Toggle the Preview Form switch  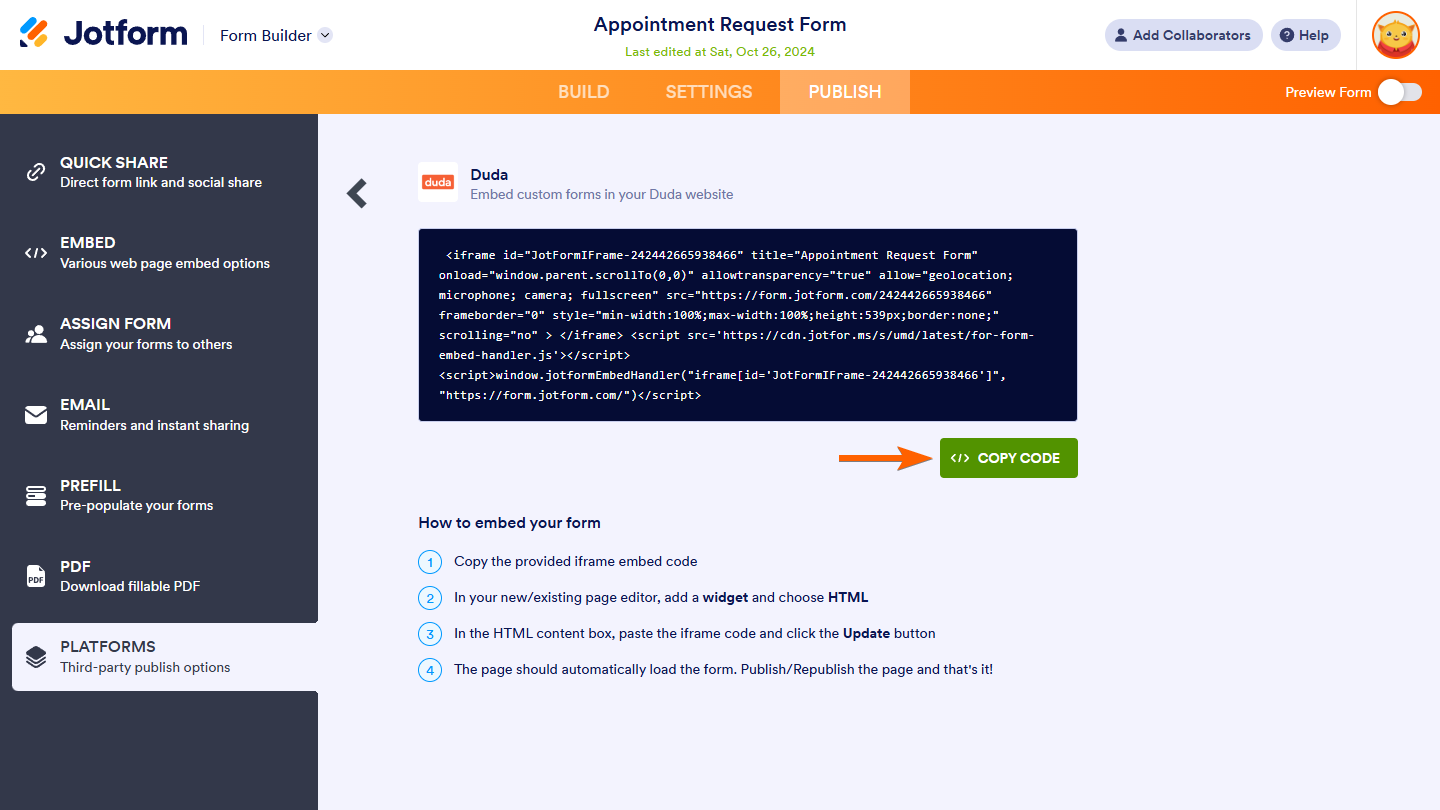click(1399, 92)
